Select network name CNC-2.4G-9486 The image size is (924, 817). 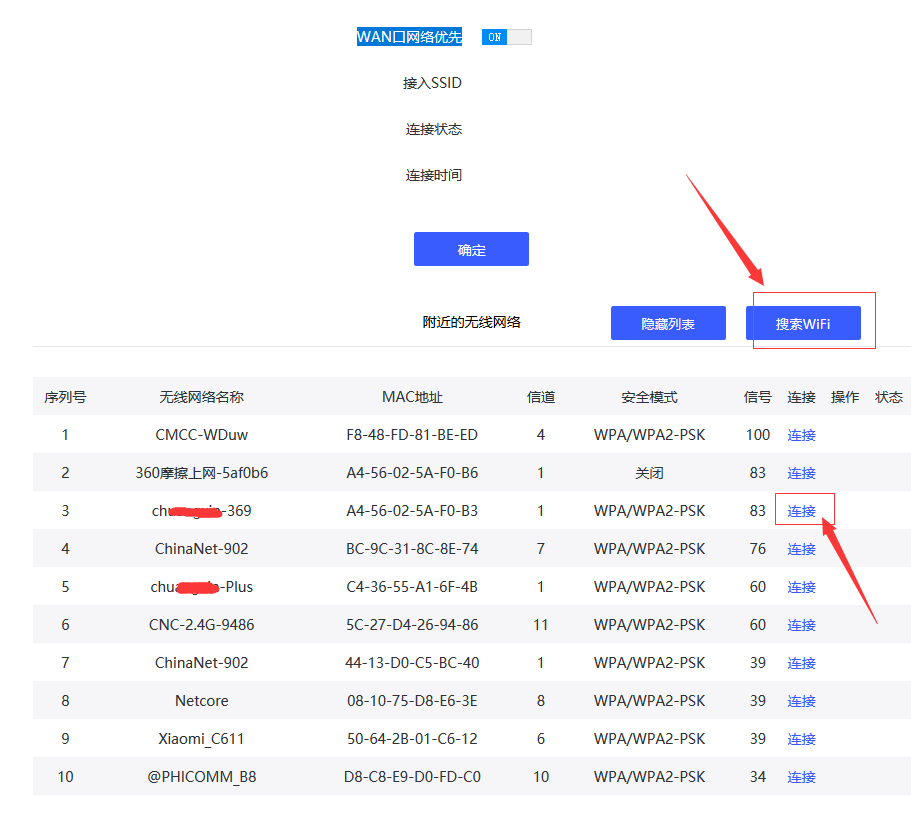coord(202,625)
